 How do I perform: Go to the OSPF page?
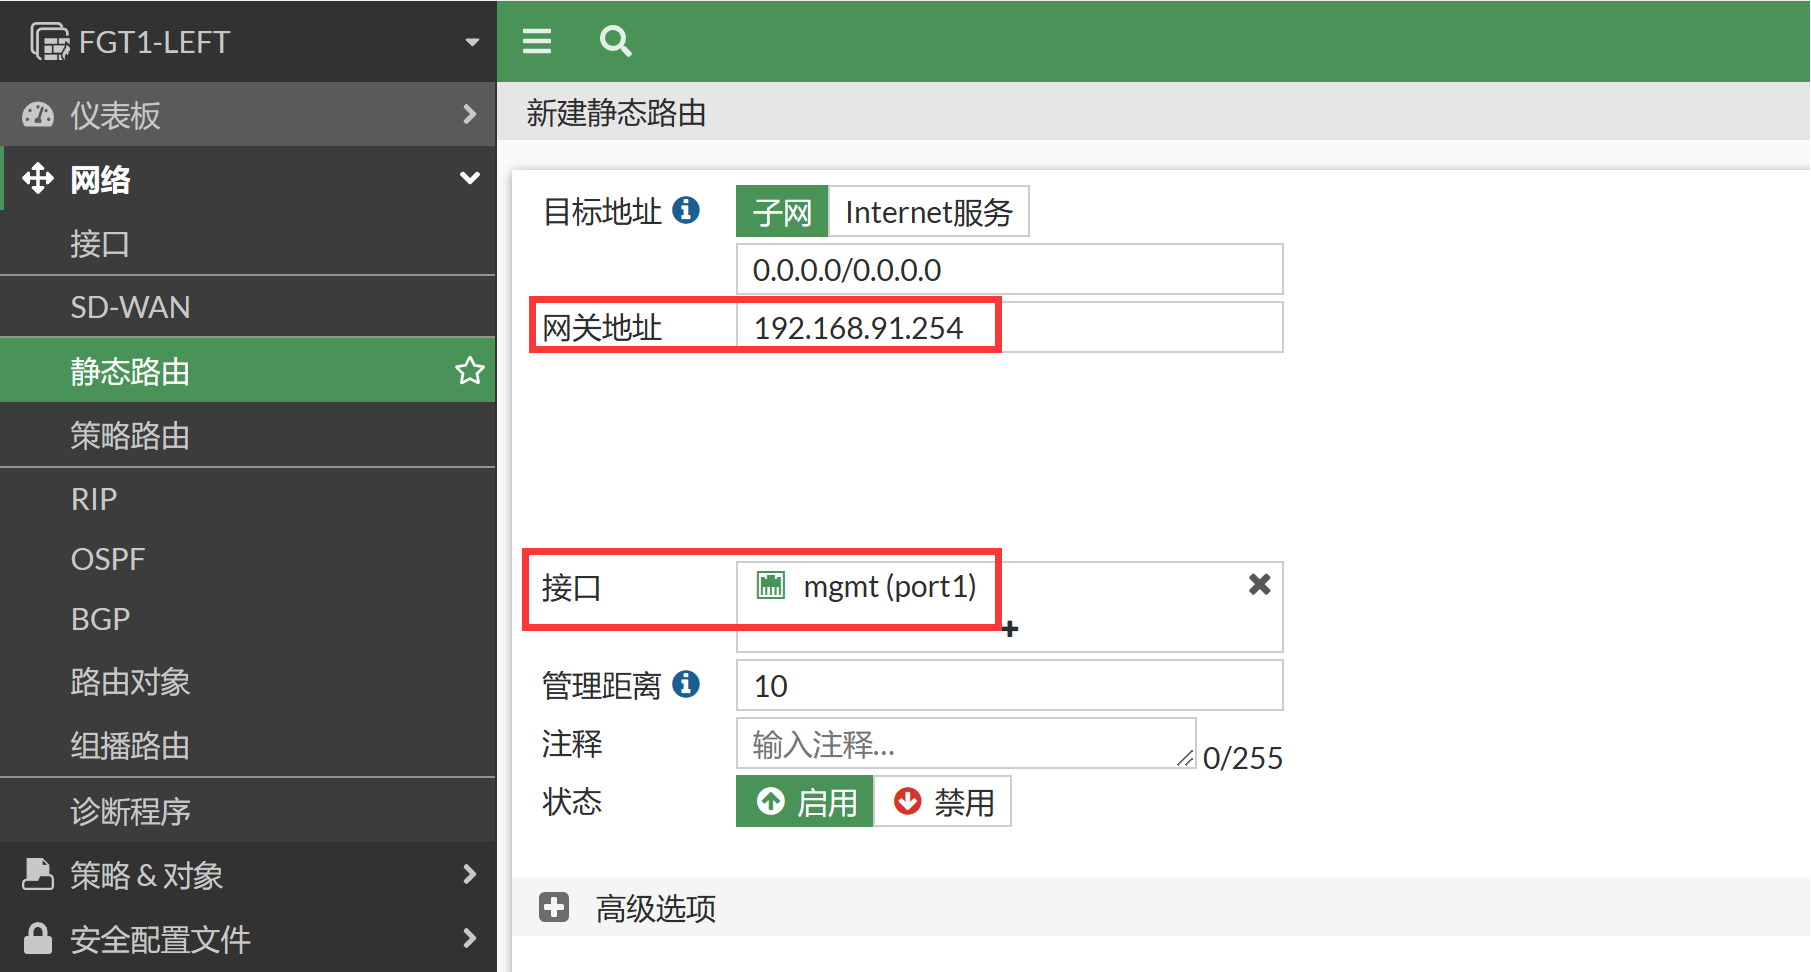click(x=108, y=559)
